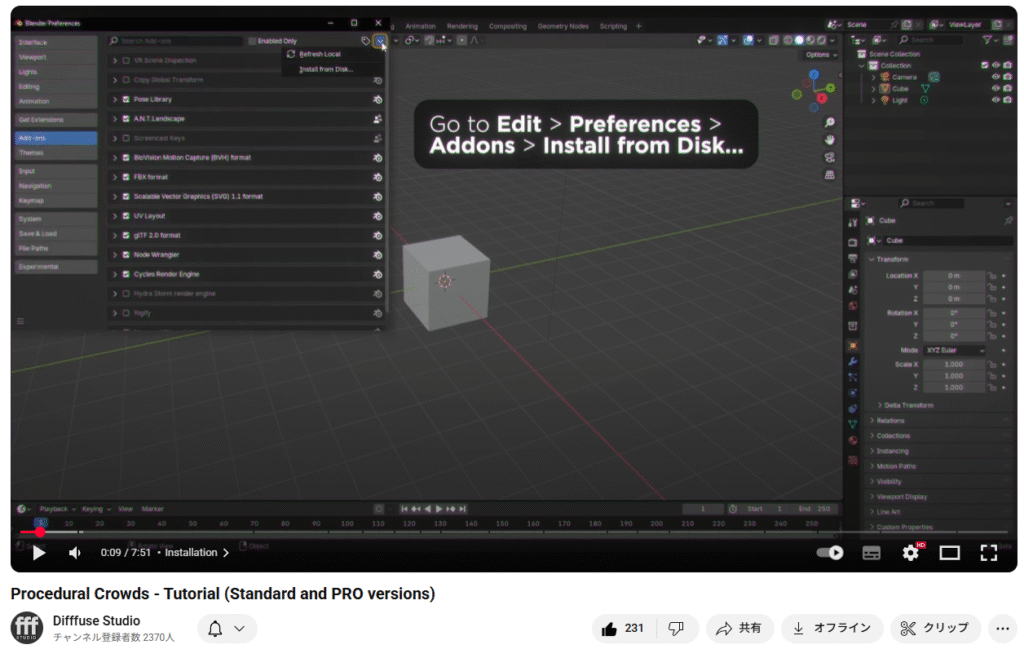Open video settings gear
The width and height of the screenshot is (1024, 649).
pyautogui.click(x=910, y=552)
